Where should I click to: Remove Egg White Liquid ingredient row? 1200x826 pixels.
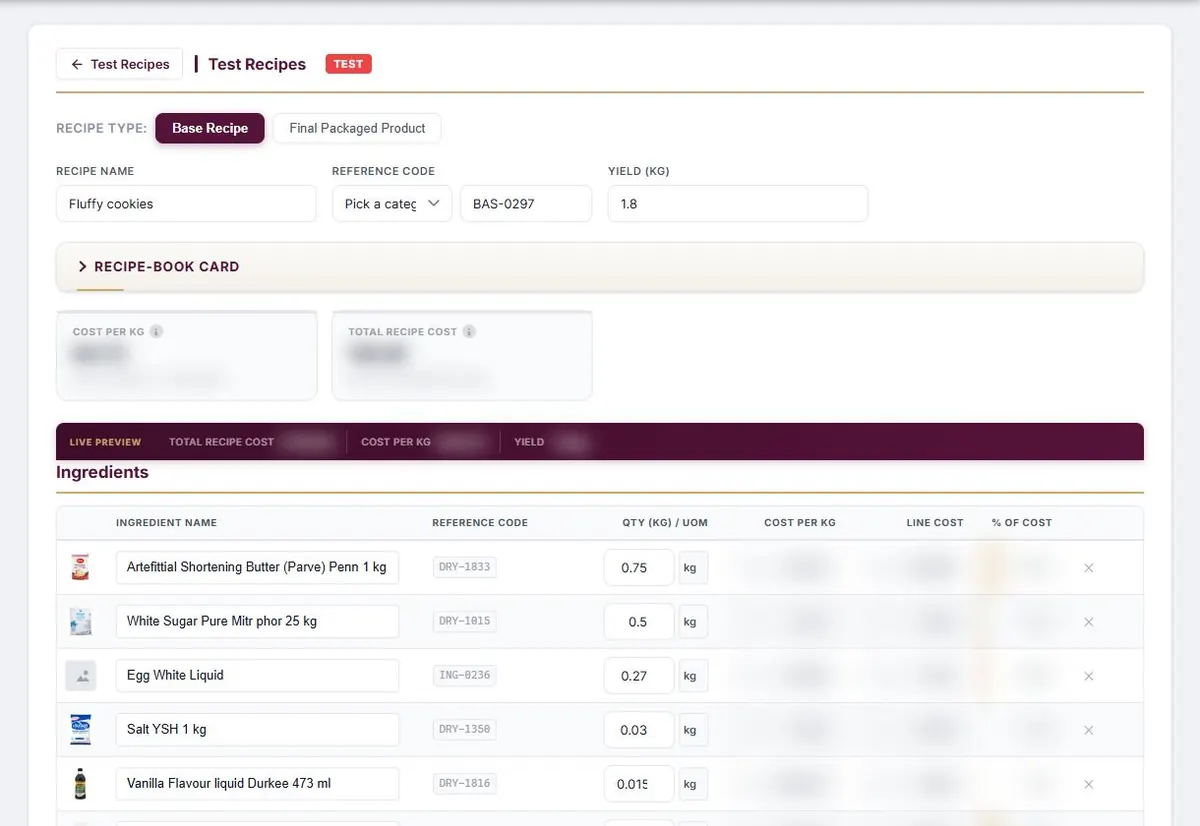1089,676
